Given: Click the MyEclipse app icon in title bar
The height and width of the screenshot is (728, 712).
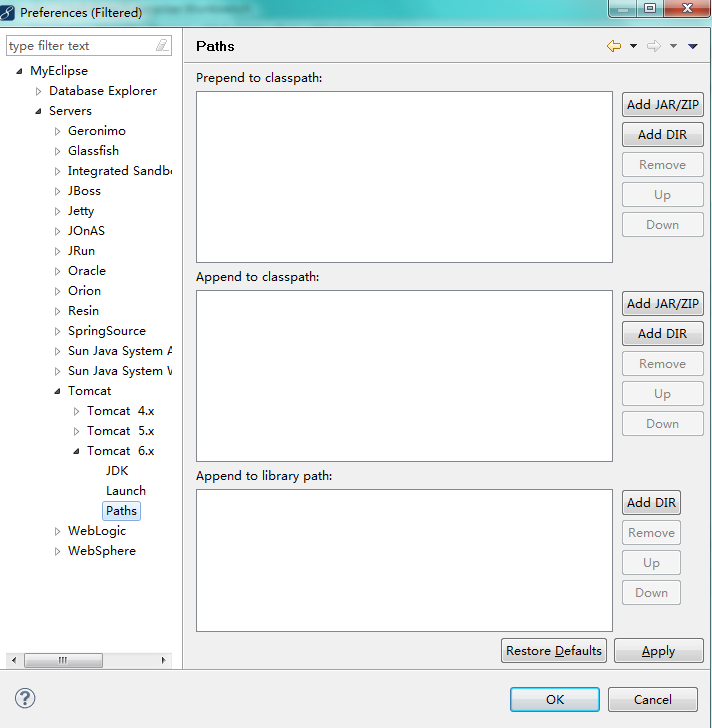Looking at the screenshot, I should [x=7, y=13].
